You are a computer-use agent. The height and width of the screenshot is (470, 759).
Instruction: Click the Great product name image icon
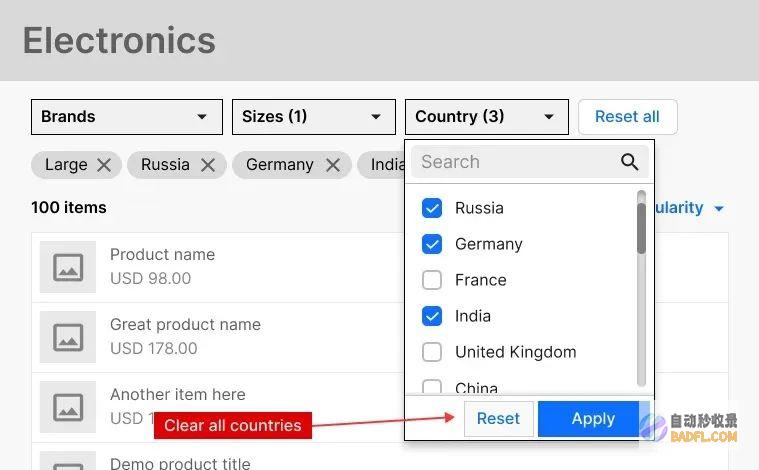pyautogui.click(x=68, y=337)
